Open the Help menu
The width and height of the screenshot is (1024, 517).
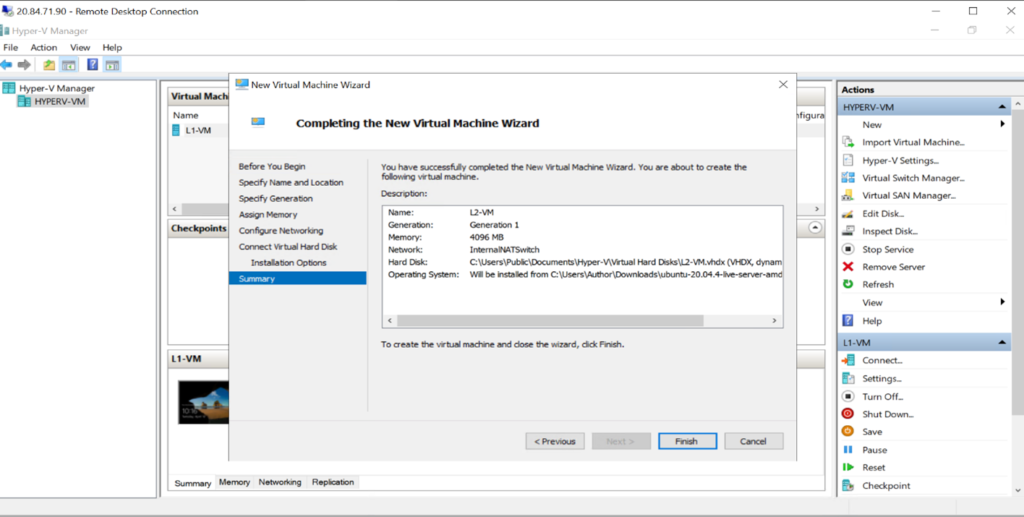coord(112,48)
